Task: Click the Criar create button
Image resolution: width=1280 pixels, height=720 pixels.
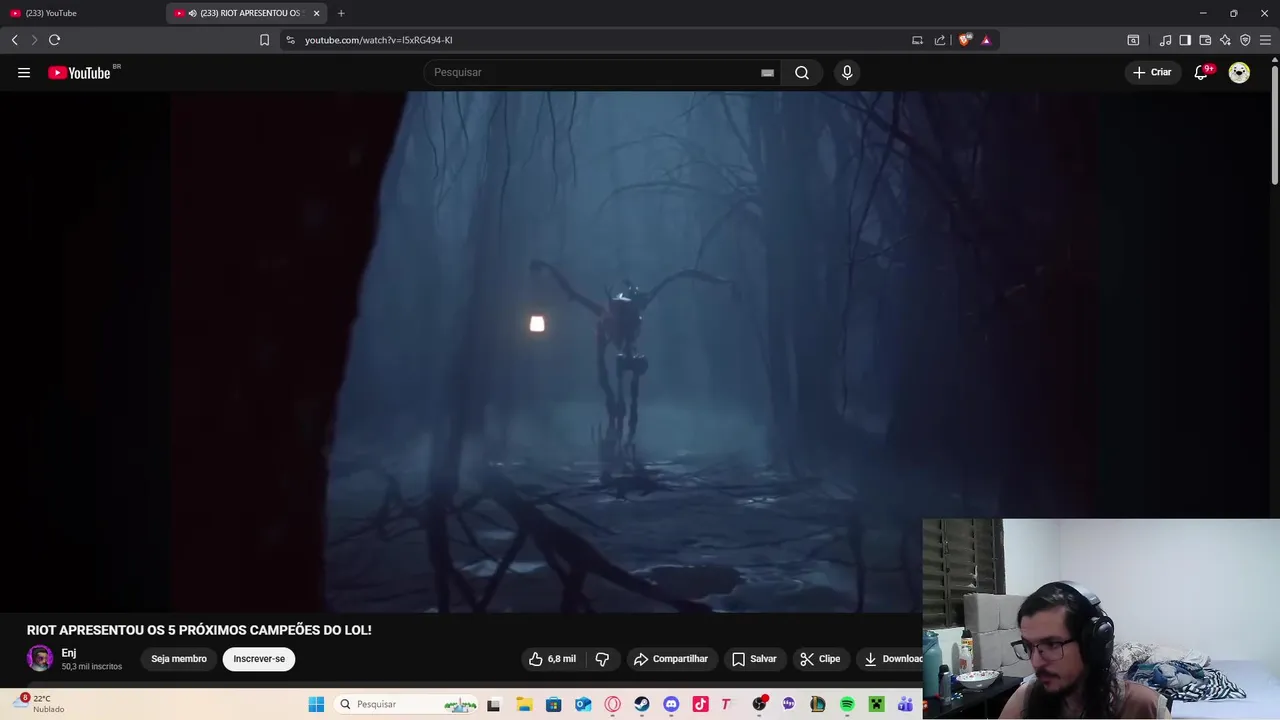Action: 1152,72
